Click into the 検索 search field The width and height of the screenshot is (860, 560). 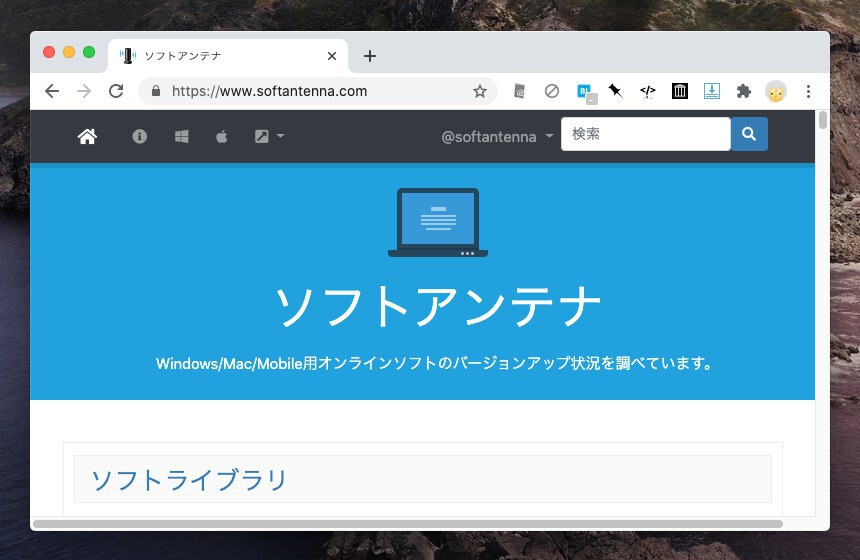646,134
